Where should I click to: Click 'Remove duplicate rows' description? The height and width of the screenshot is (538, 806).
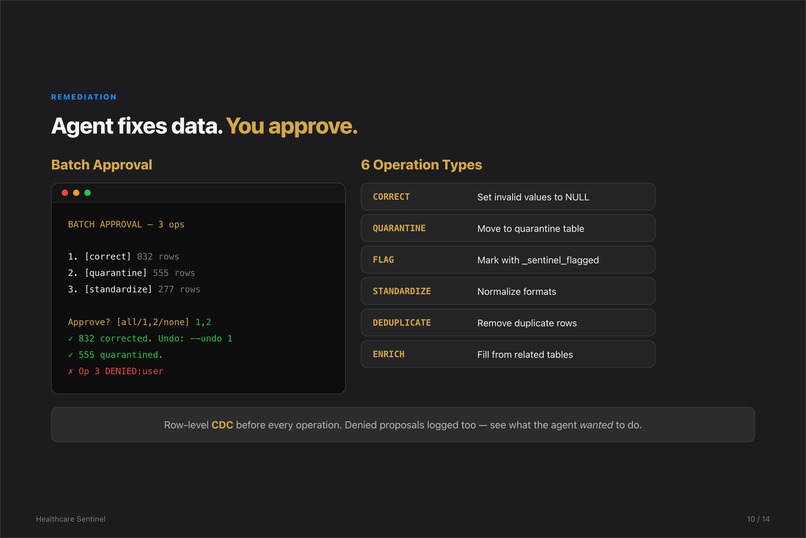527,323
